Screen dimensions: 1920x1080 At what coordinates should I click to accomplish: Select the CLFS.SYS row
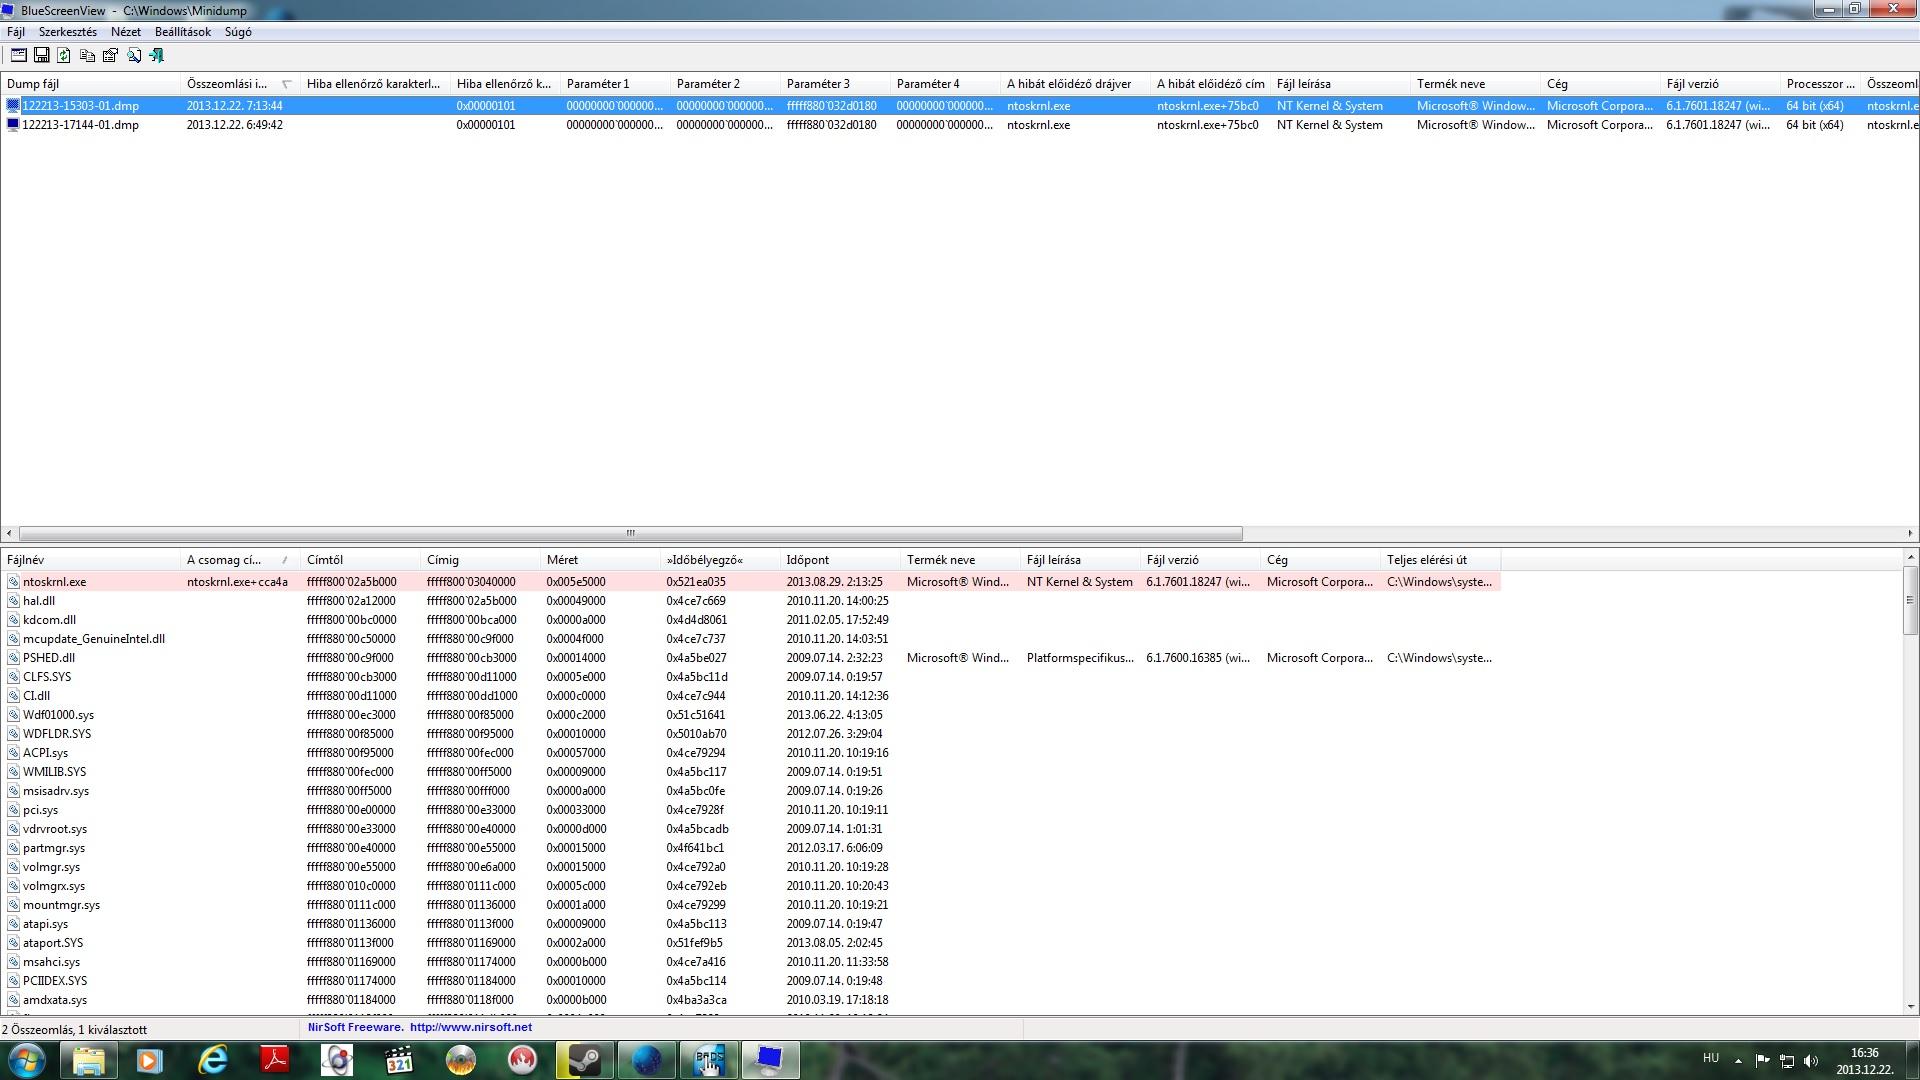click(x=750, y=677)
